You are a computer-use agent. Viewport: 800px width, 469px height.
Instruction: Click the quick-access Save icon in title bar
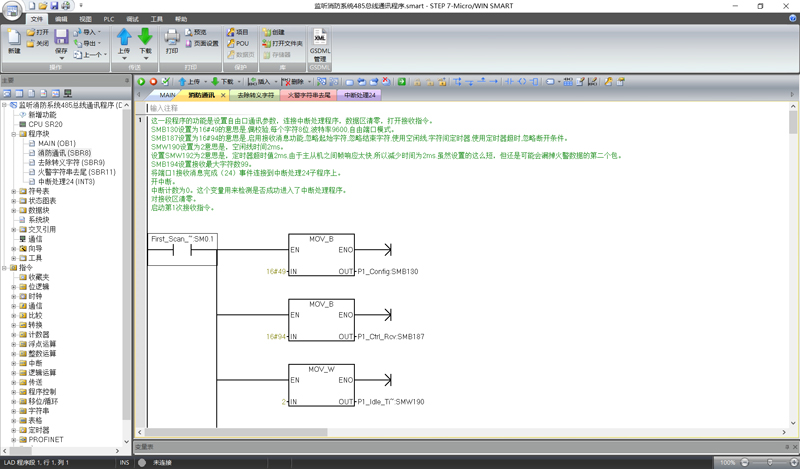pyautogui.click(x=54, y=6)
